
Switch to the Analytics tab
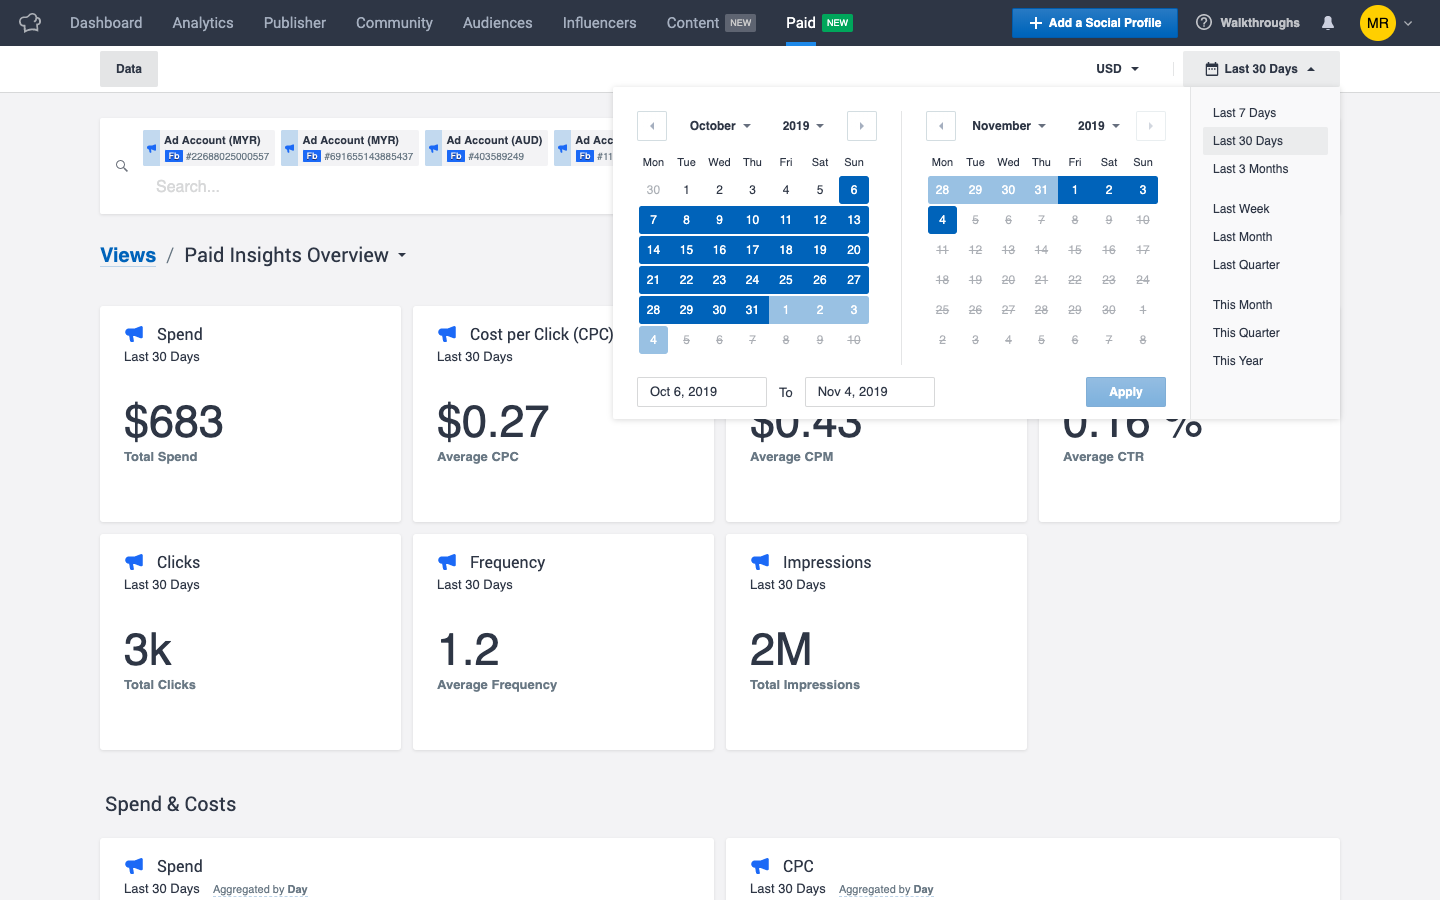[x=202, y=22]
